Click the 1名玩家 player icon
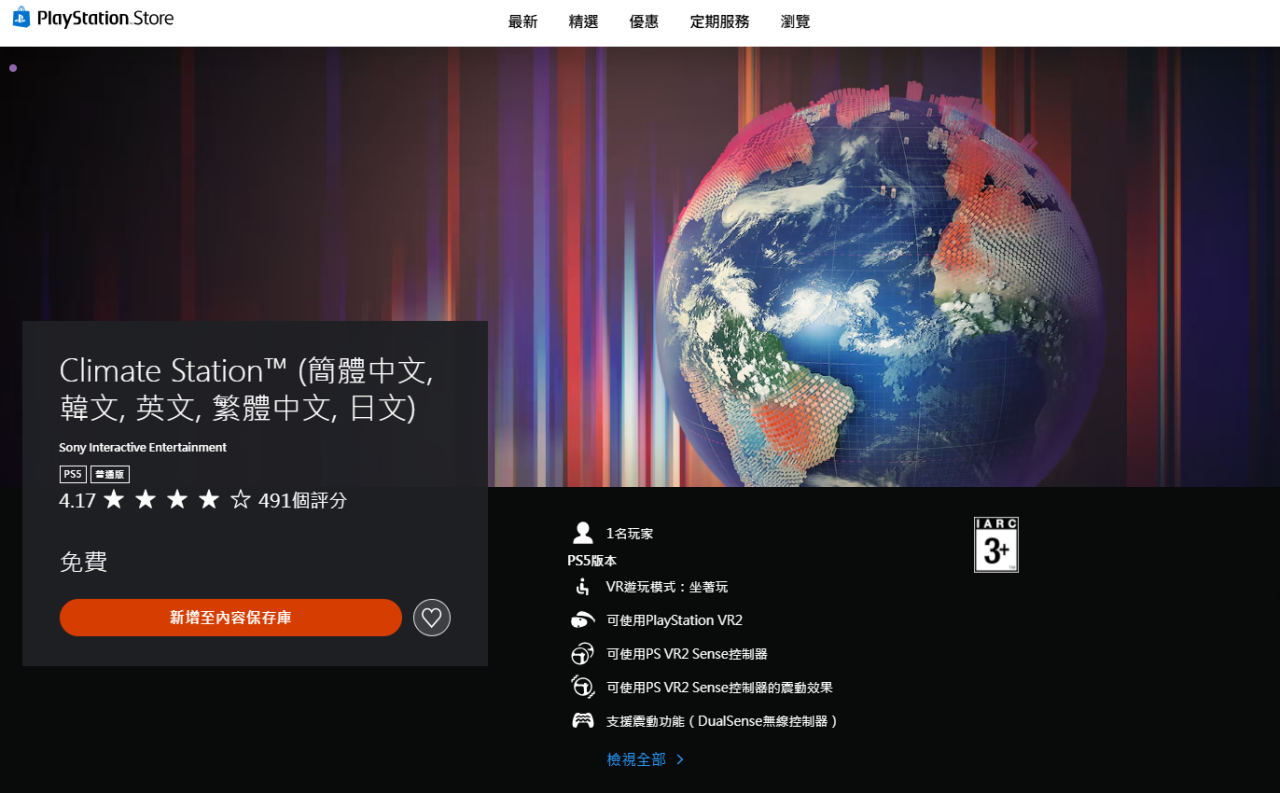This screenshot has width=1280, height=793. point(582,533)
